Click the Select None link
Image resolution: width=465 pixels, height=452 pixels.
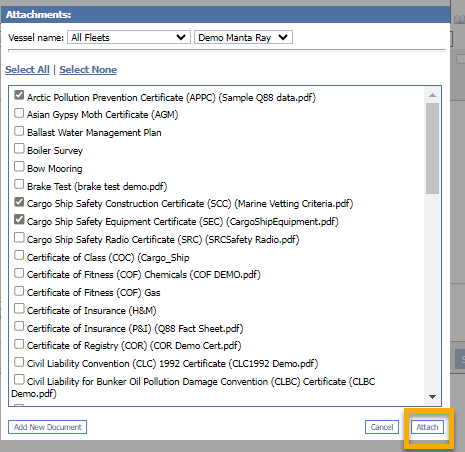pos(88,70)
